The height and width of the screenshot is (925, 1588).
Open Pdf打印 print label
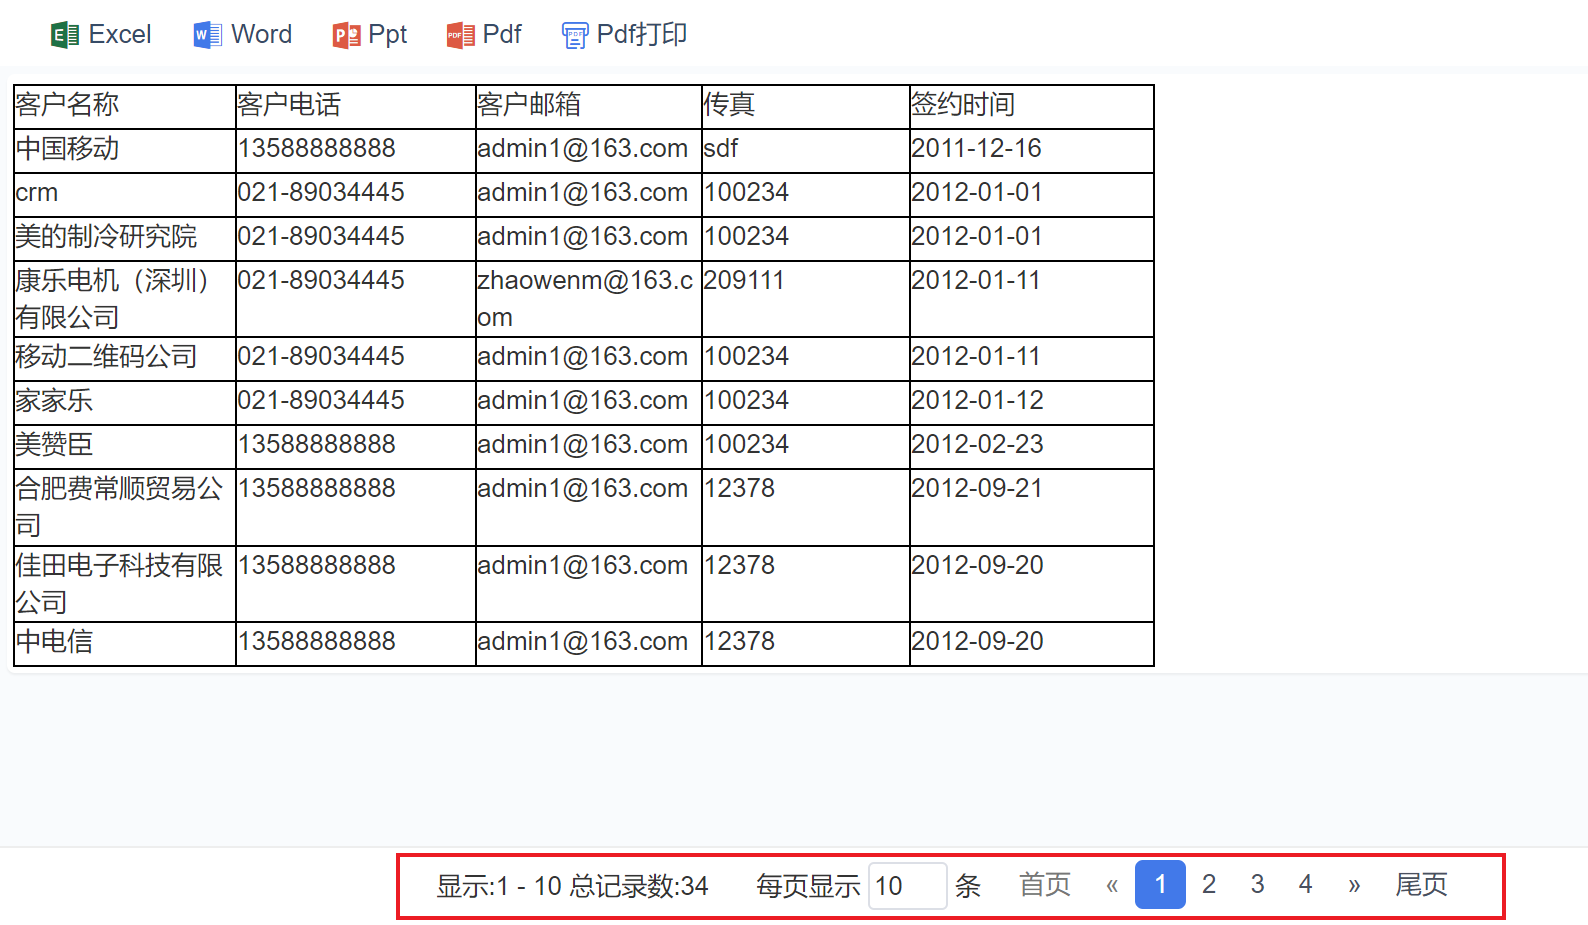point(642,34)
